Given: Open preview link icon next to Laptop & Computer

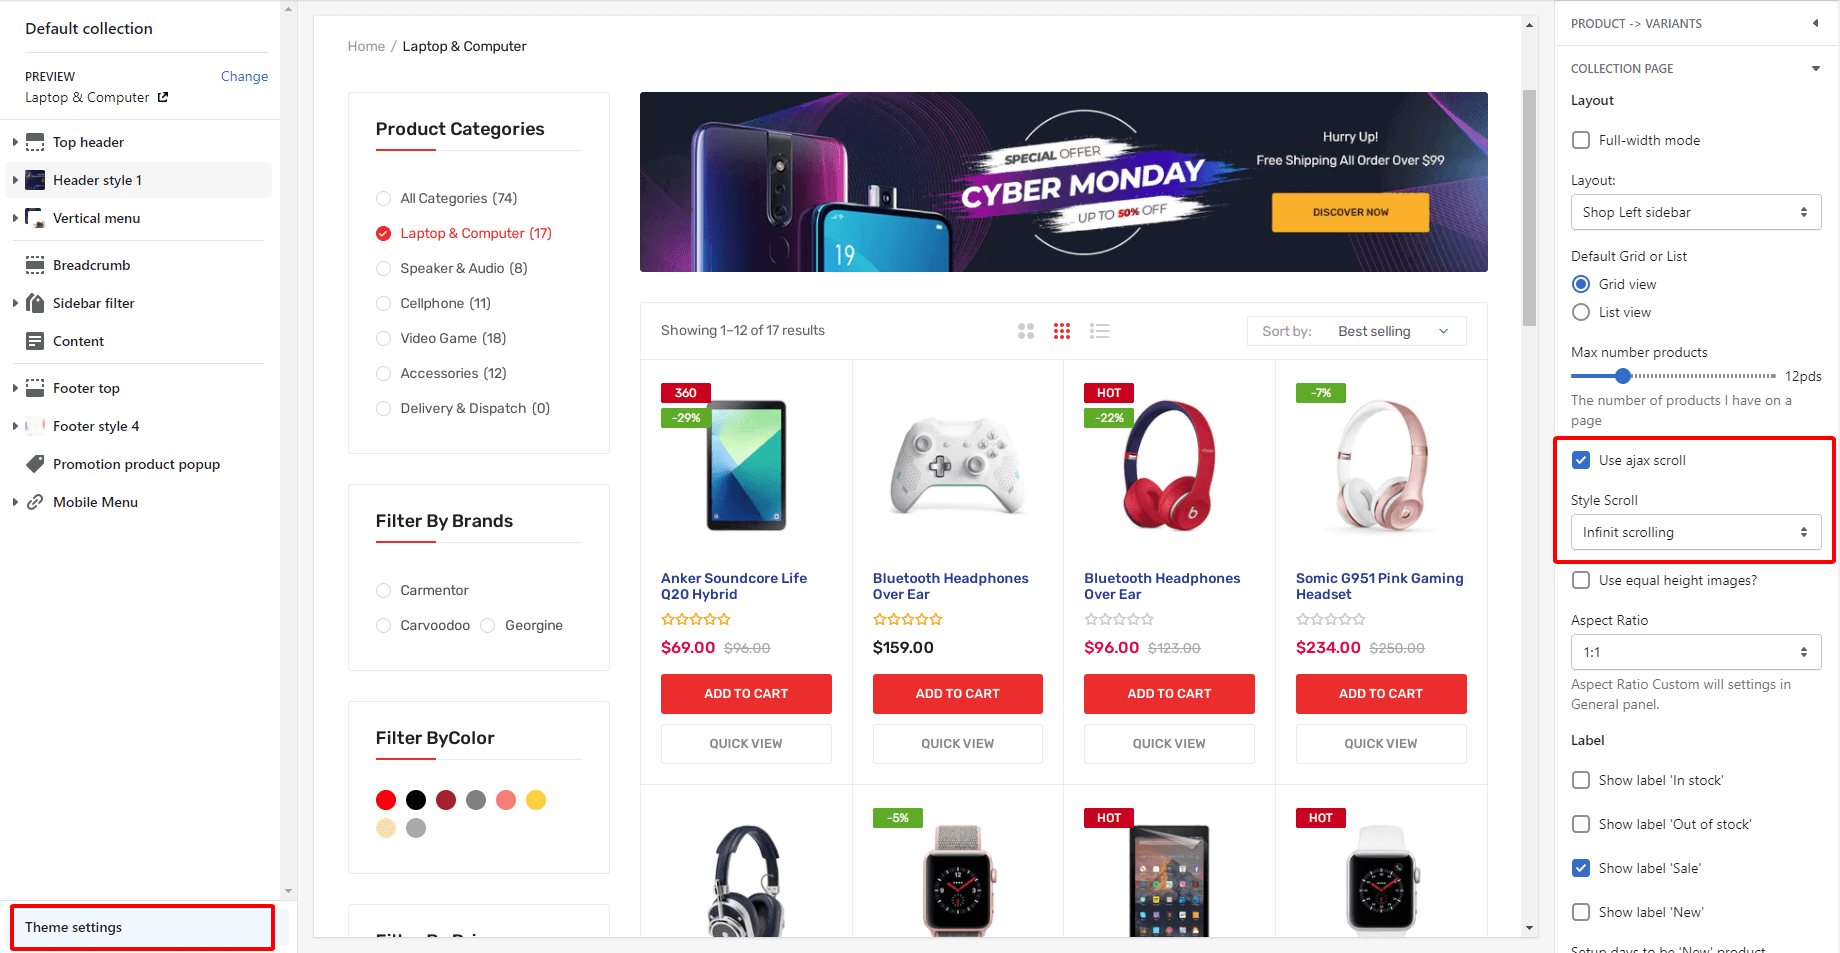Looking at the screenshot, I should click(x=163, y=97).
